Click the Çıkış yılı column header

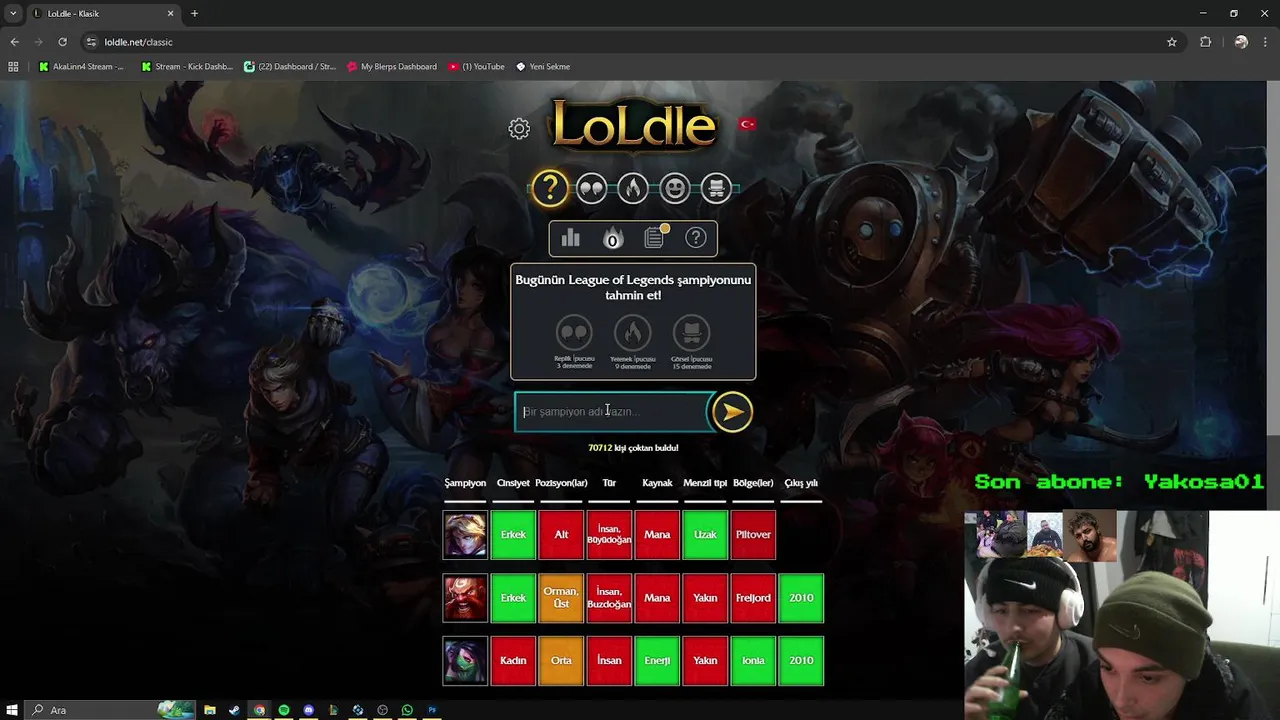pyautogui.click(x=801, y=483)
